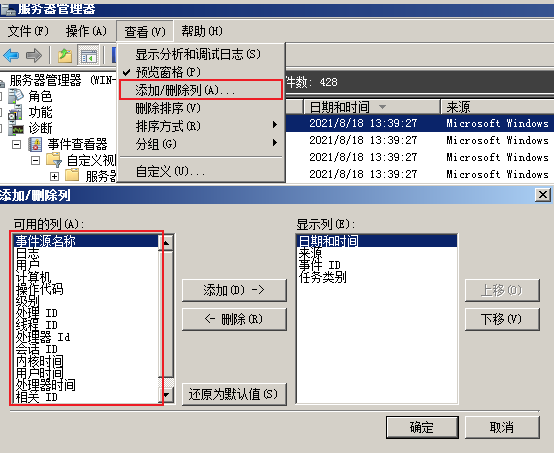Select 用户时间 in available columns
The height and width of the screenshot is (453, 554).
[x=87, y=373]
